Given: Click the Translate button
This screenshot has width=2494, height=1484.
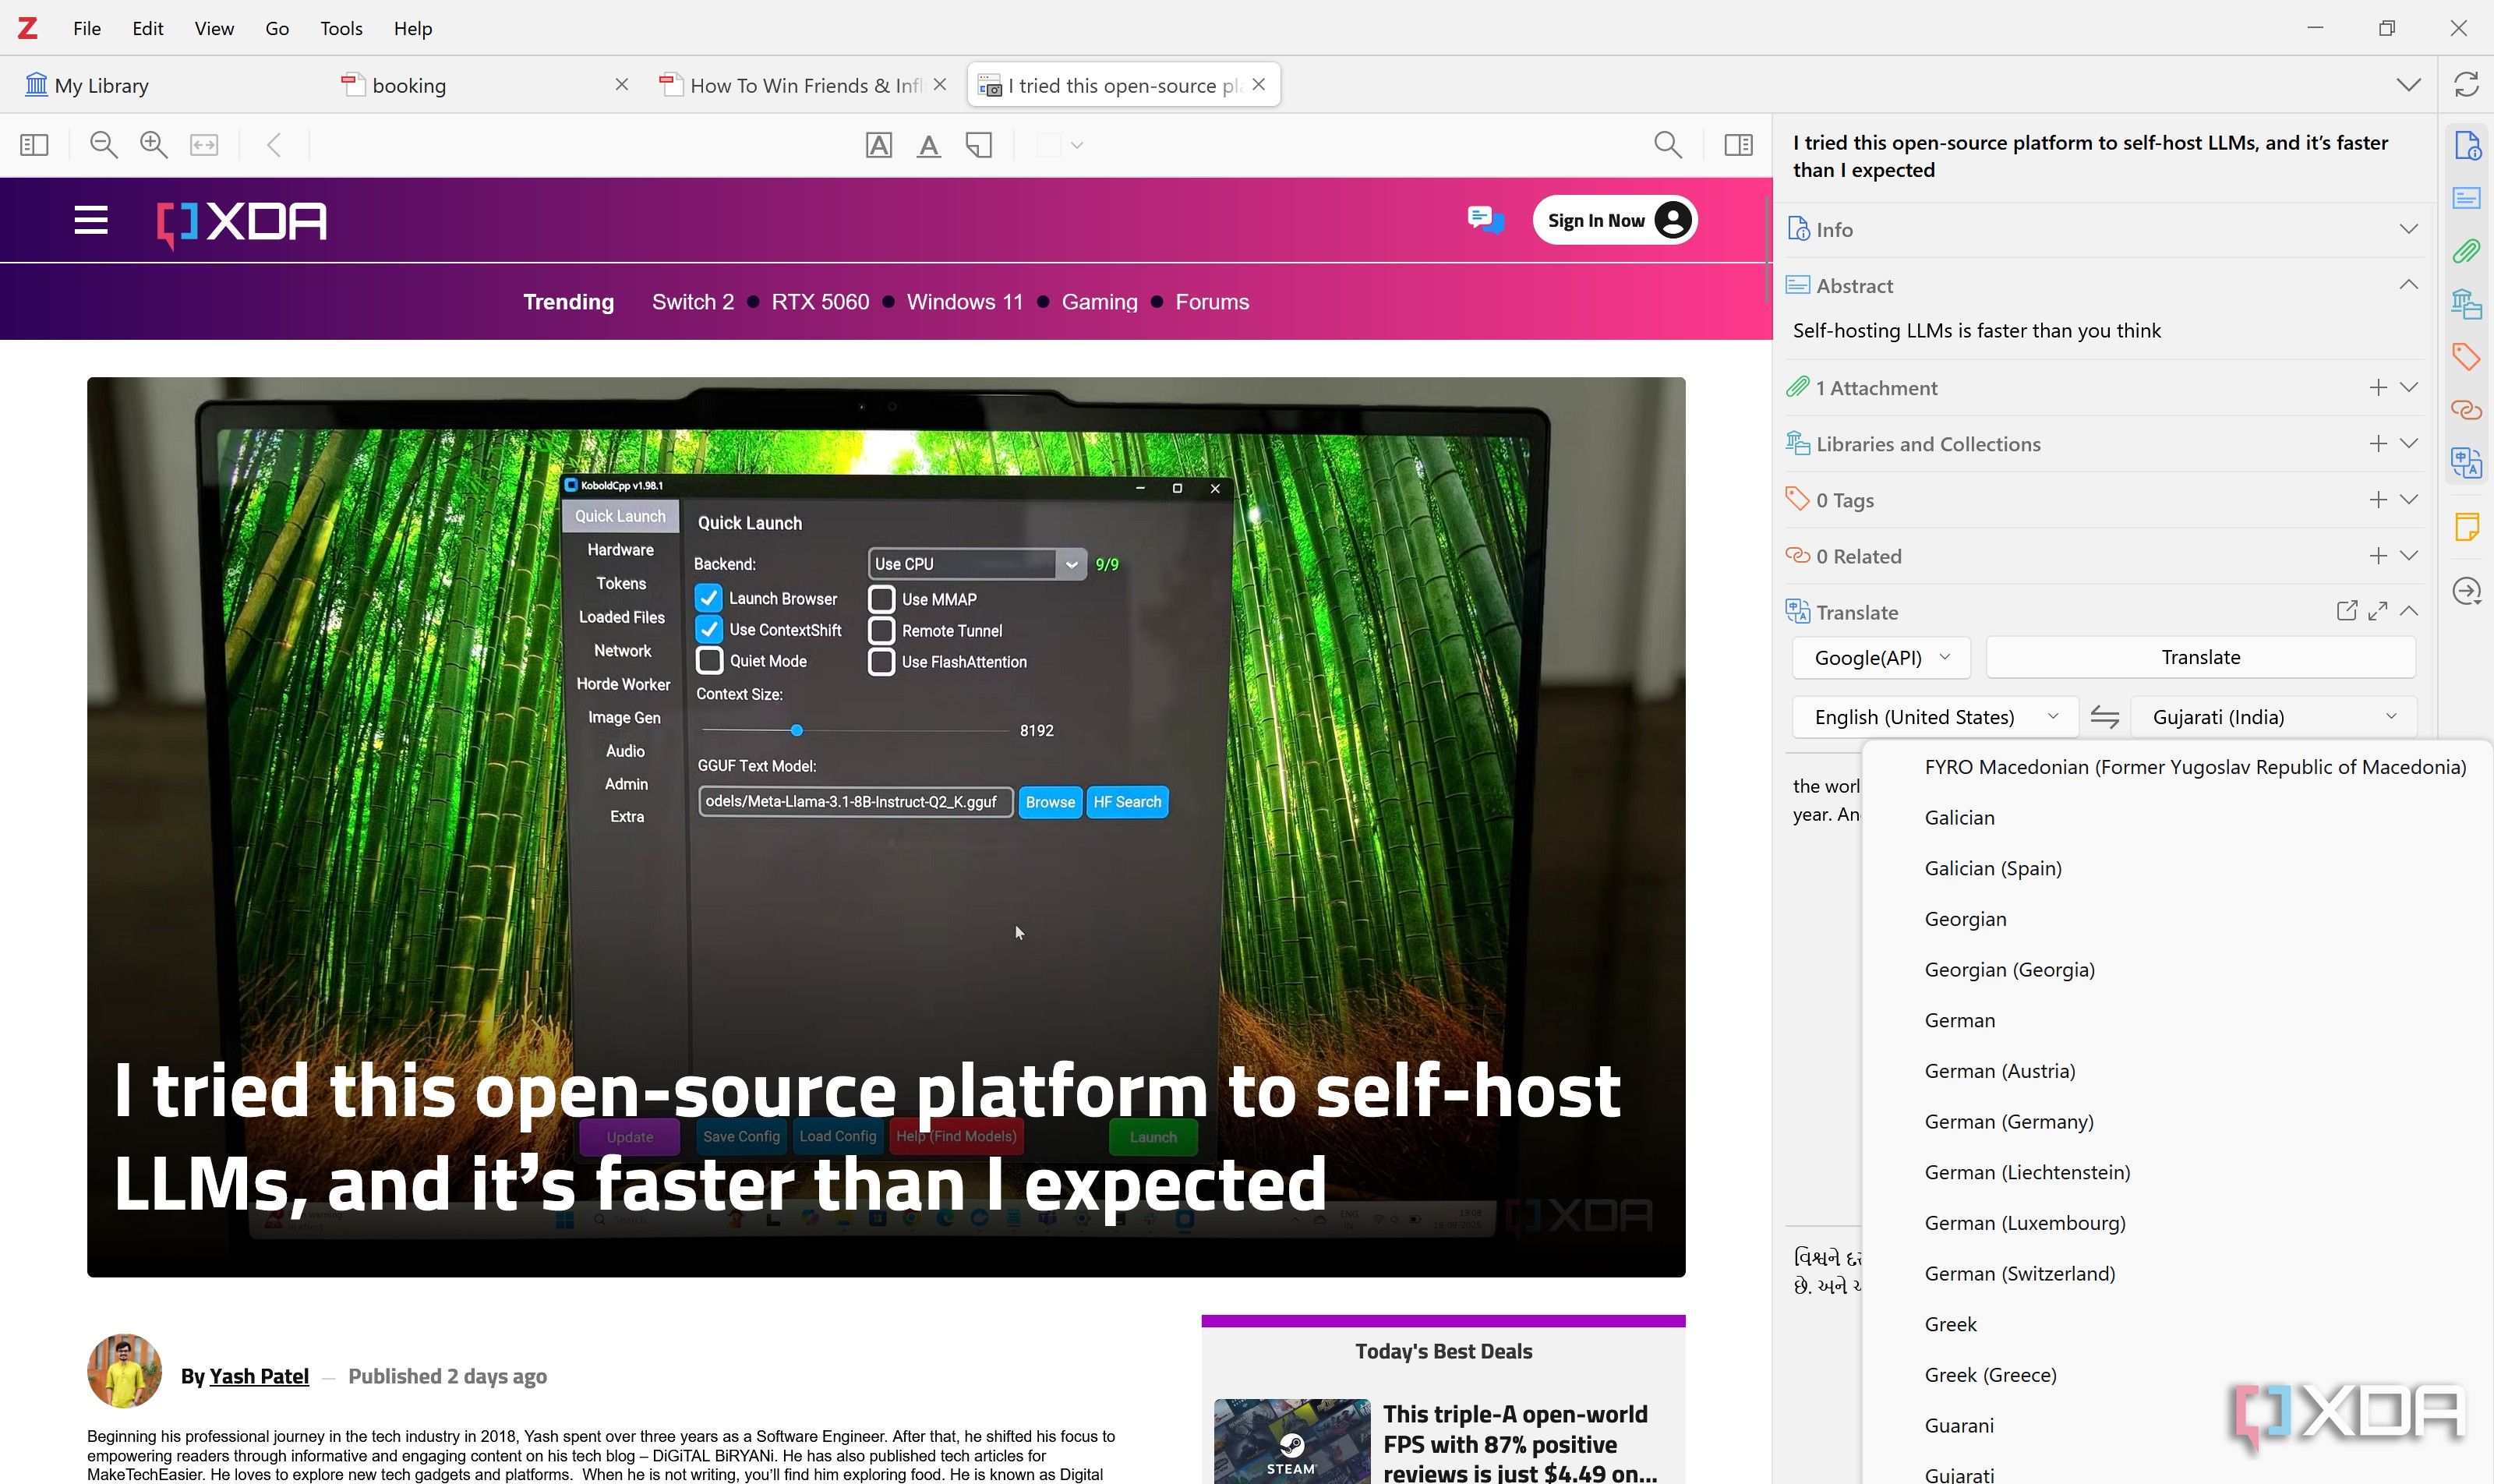Looking at the screenshot, I should click(x=2200, y=657).
